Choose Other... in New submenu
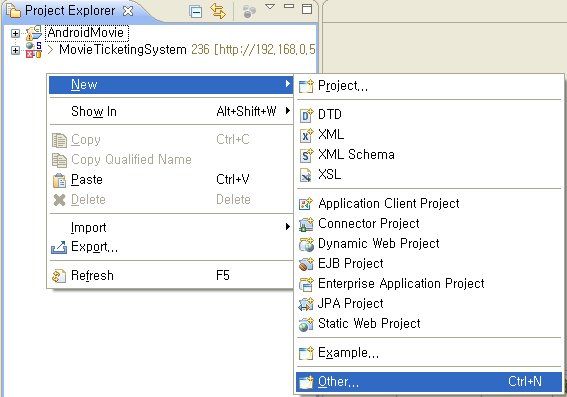Image resolution: width=567 pixels, height=397 pixels. click(429, 382)
